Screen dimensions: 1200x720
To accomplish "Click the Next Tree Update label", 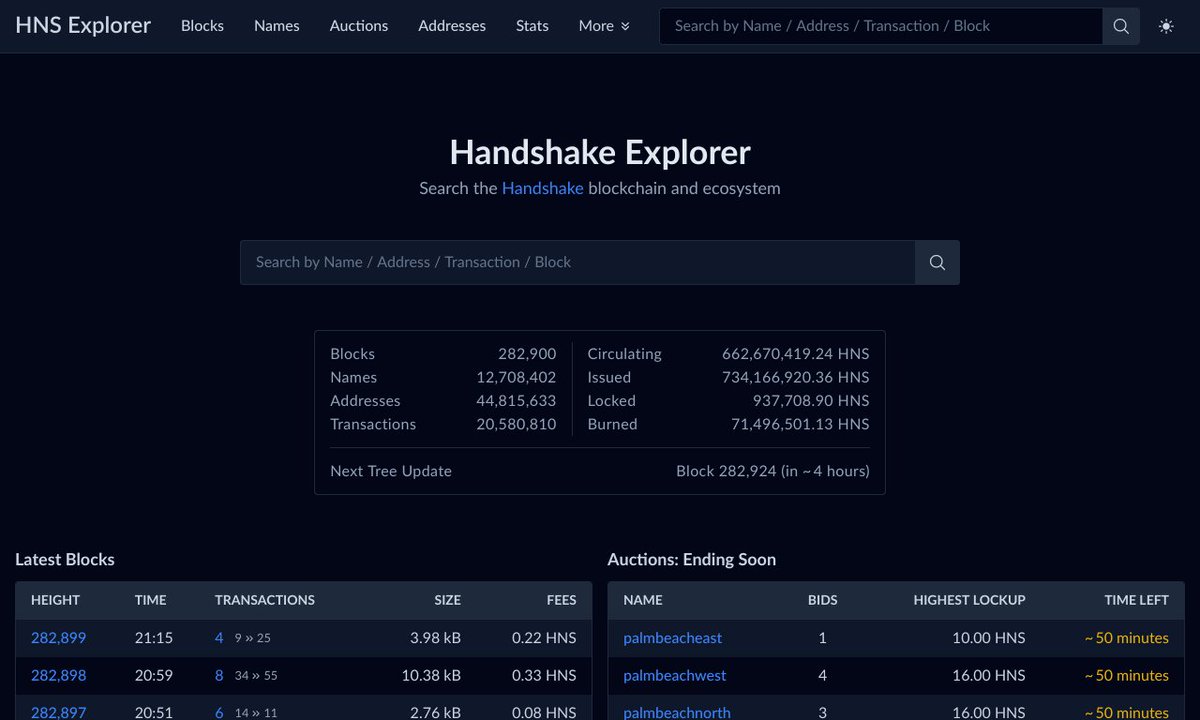I will coord(391,471).
